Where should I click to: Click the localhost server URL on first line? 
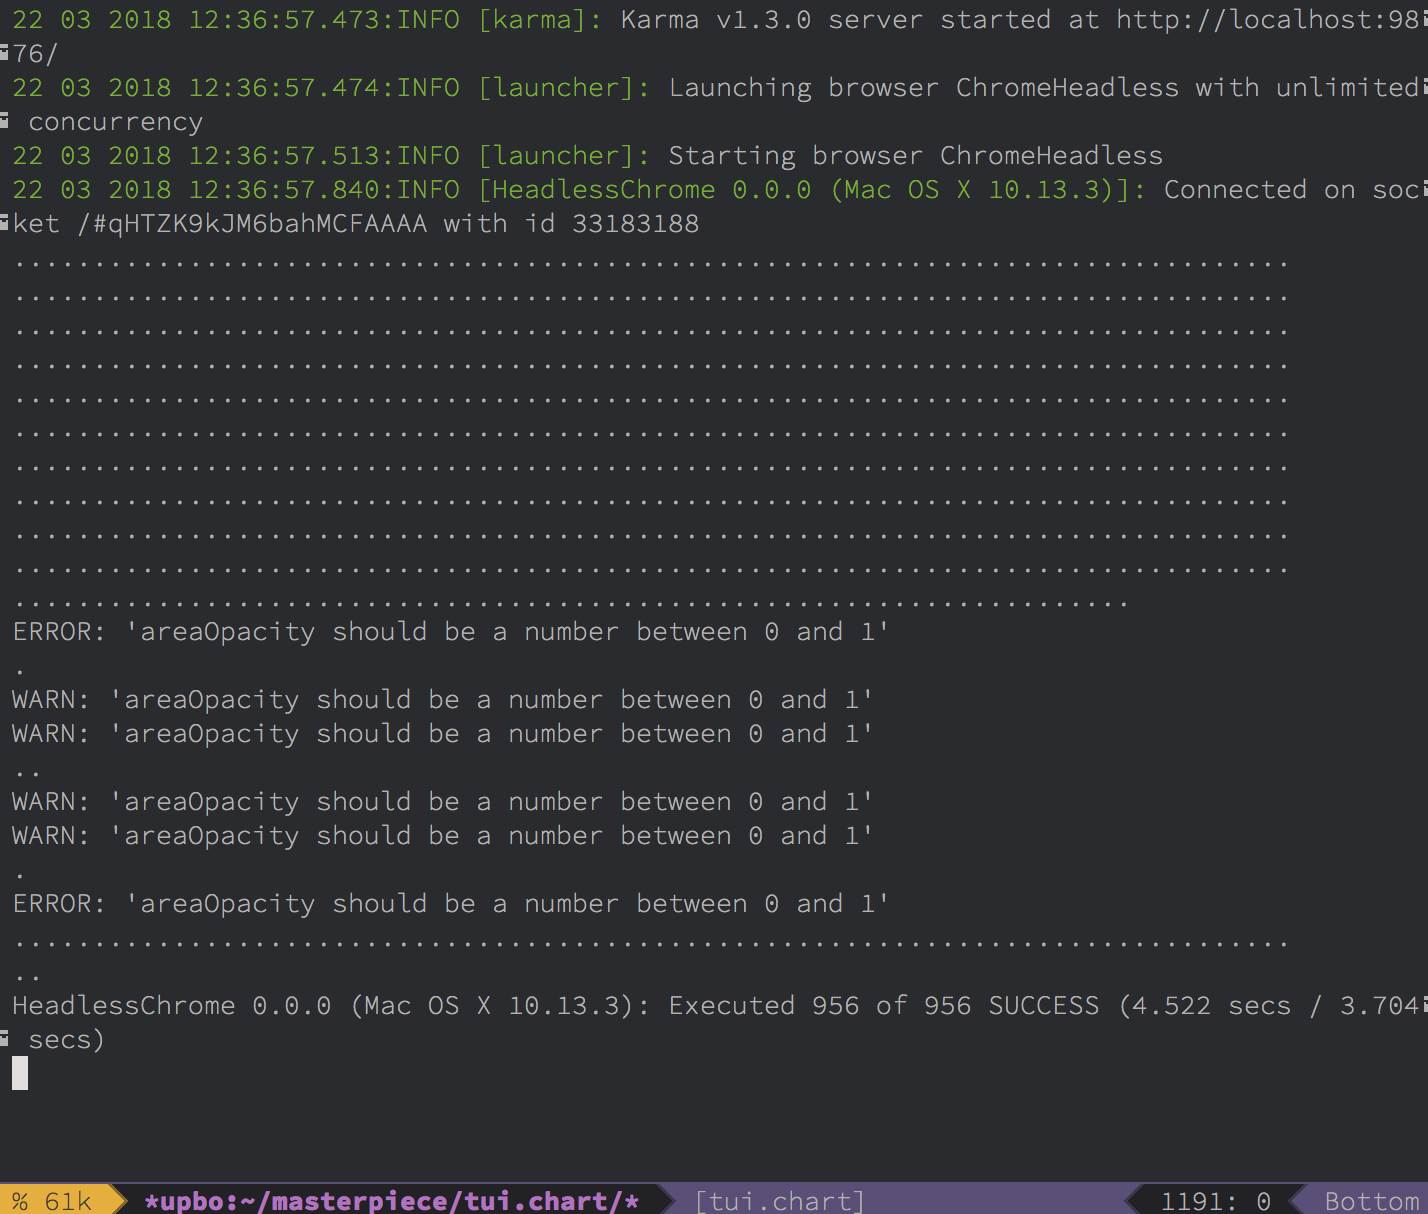click(x=1268, y=20)
